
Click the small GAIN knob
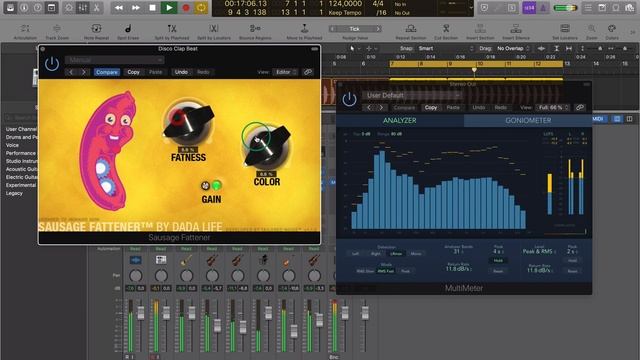coord(205,186)
